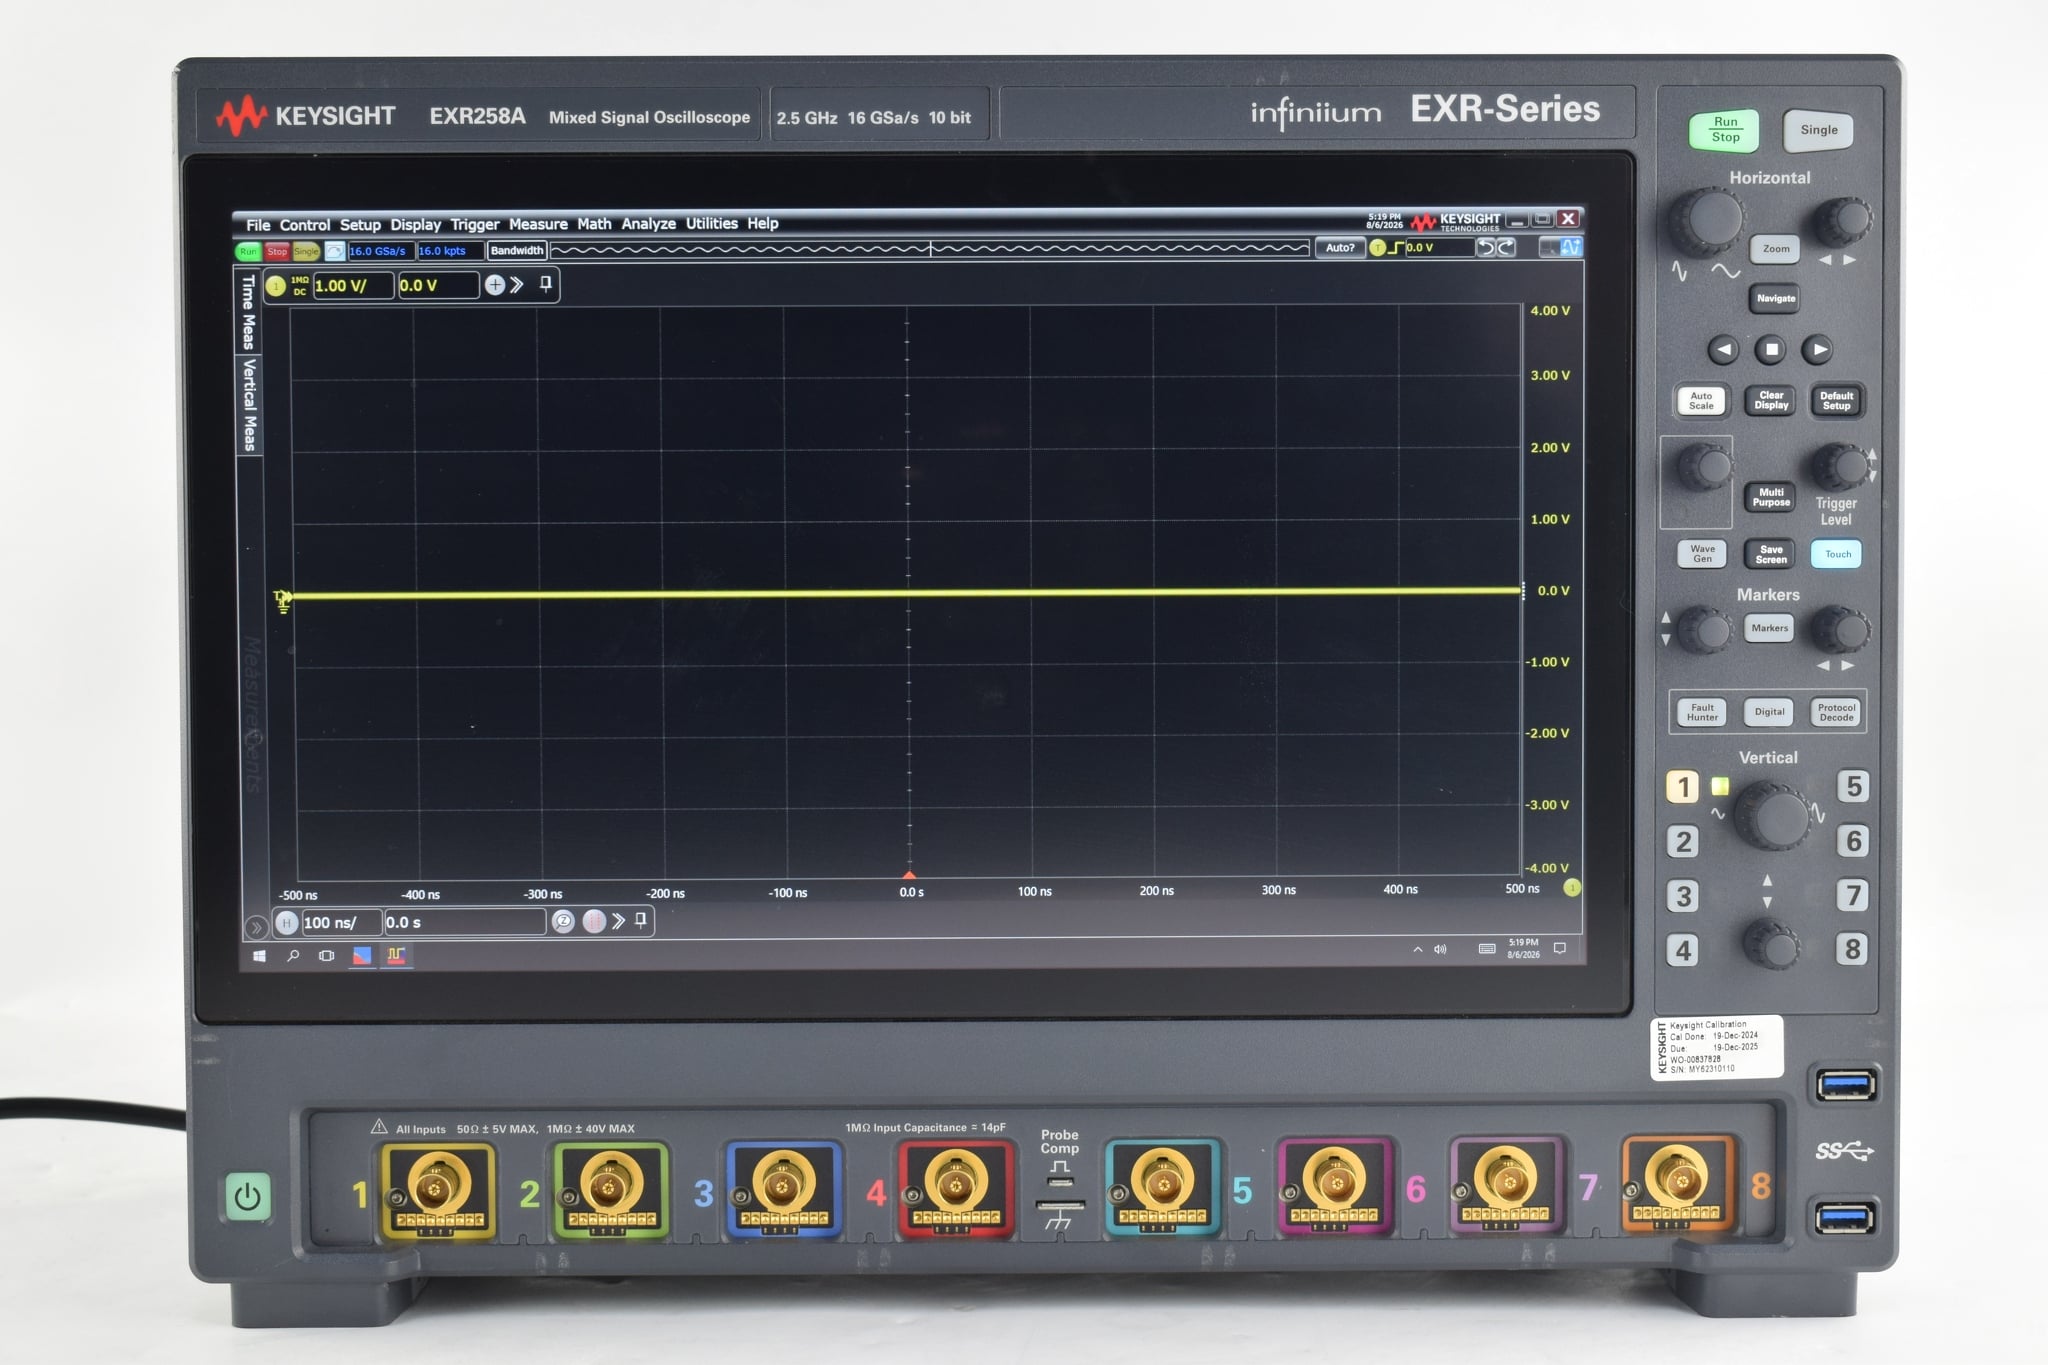The image size is (2048, 1365).
Task: Open the Trigger menu
Action: click(x=474, y=224)
